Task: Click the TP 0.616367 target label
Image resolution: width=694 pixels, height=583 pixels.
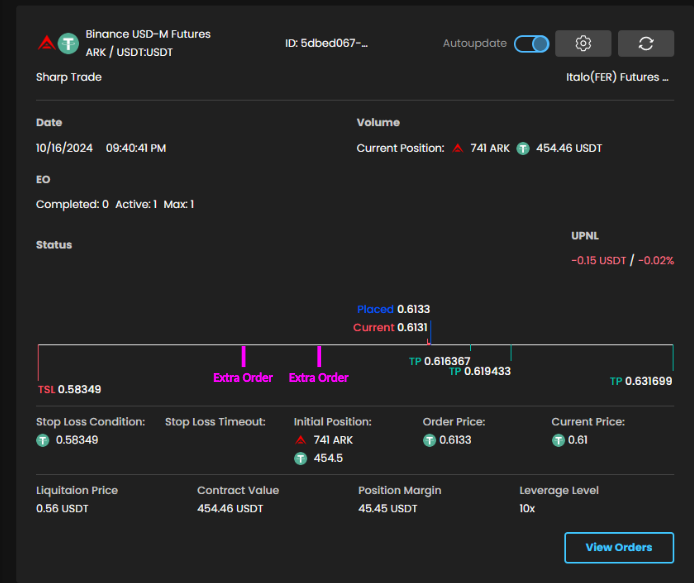Action: 439,361
